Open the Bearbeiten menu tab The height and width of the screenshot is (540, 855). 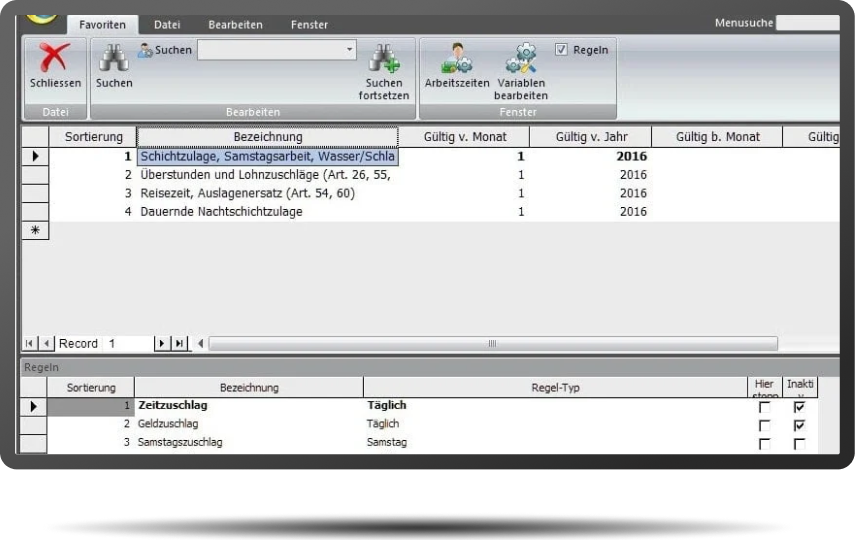(235, 25)
